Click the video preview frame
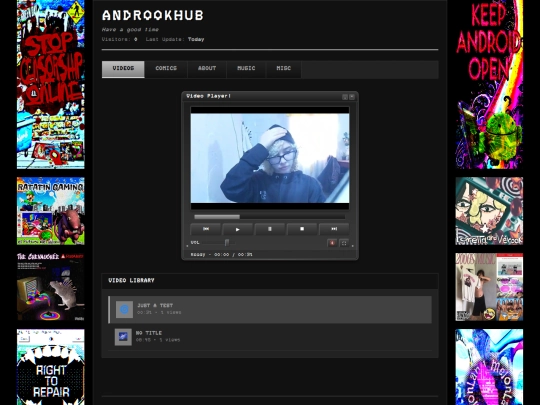The image size is (540, 405). point(270,158)
